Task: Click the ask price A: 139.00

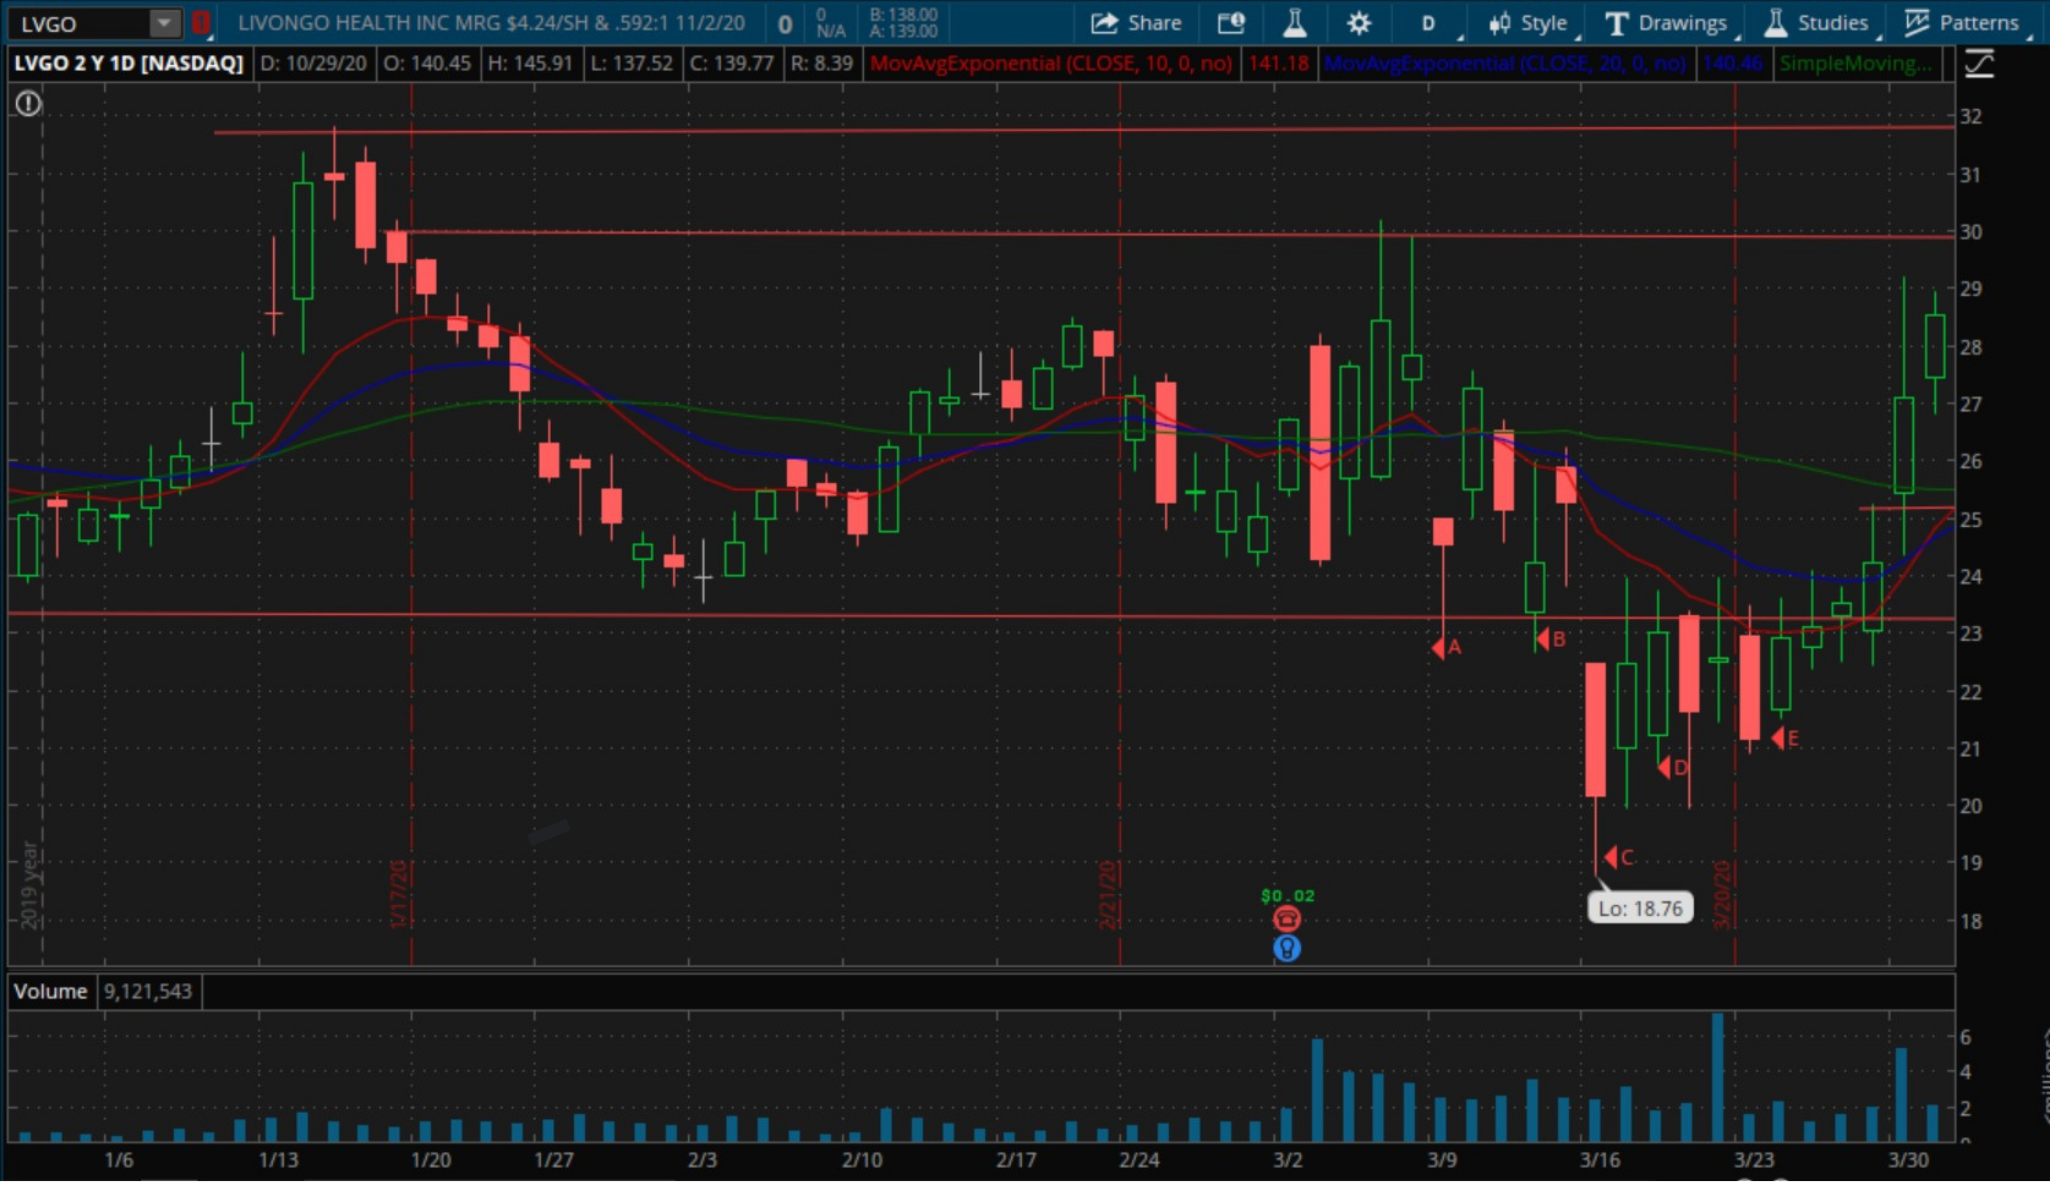Action: (903, 31)
